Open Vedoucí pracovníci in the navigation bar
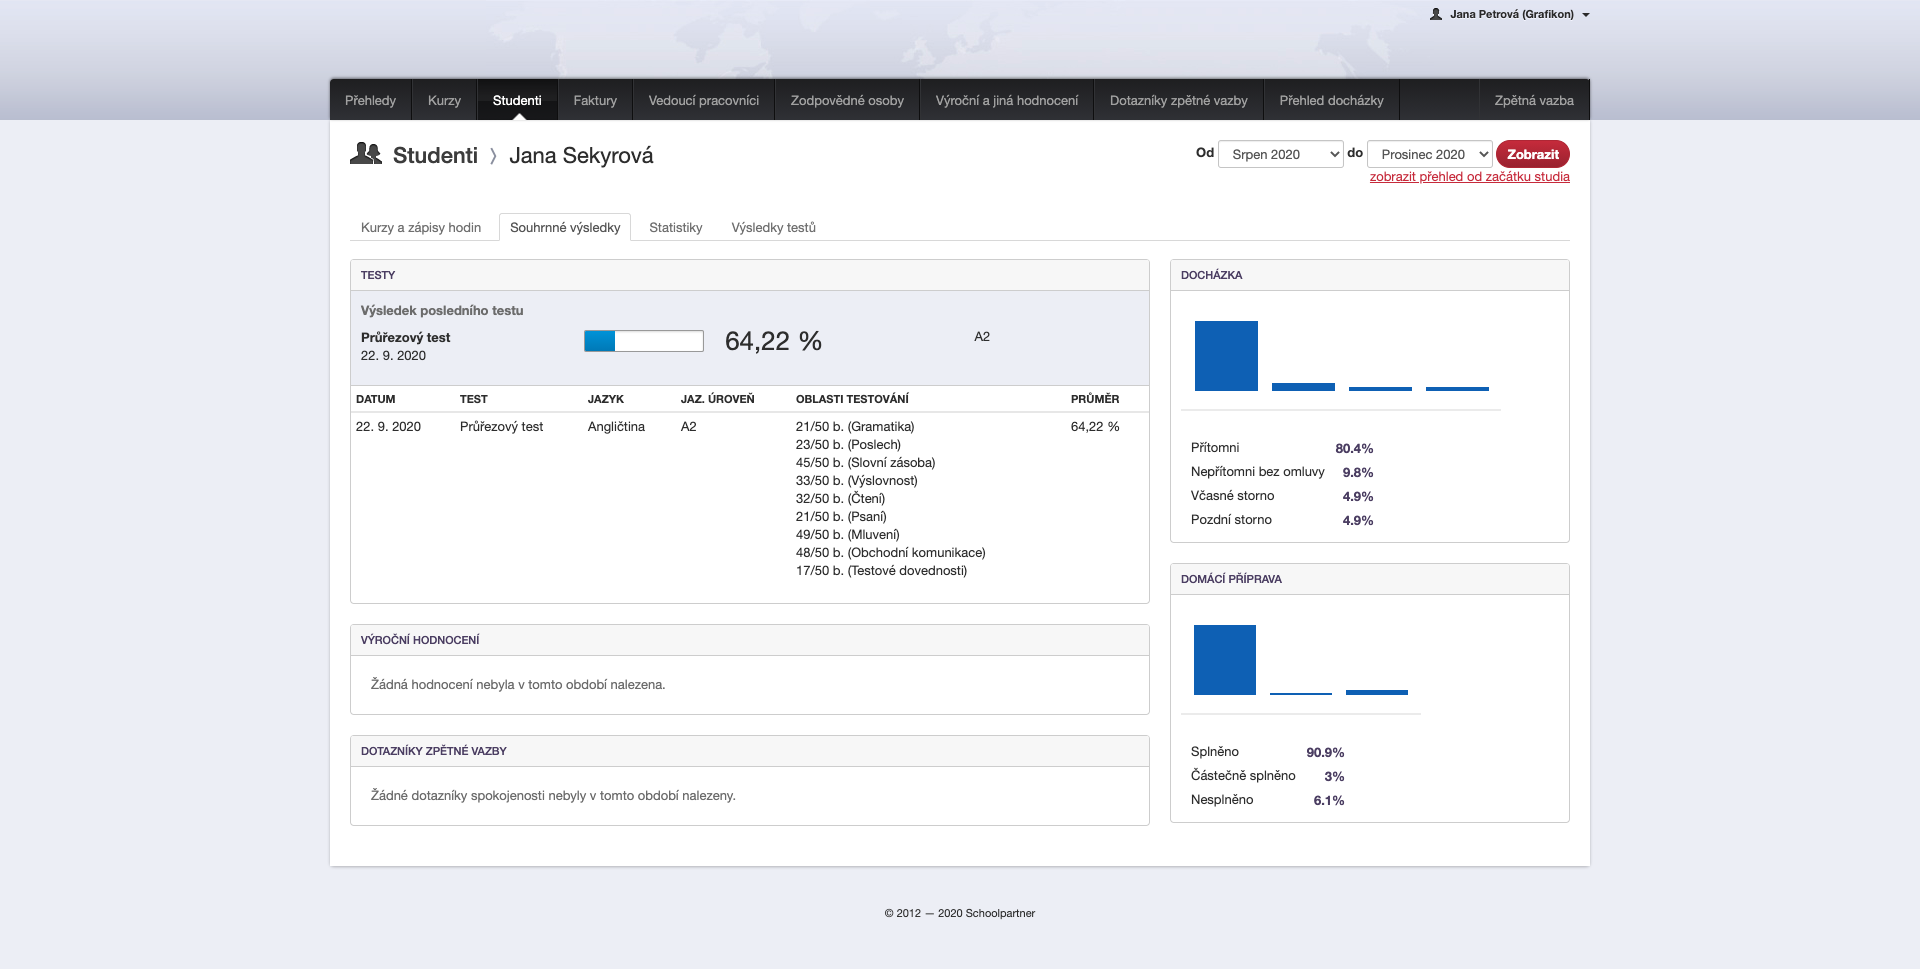 point(704,100)
